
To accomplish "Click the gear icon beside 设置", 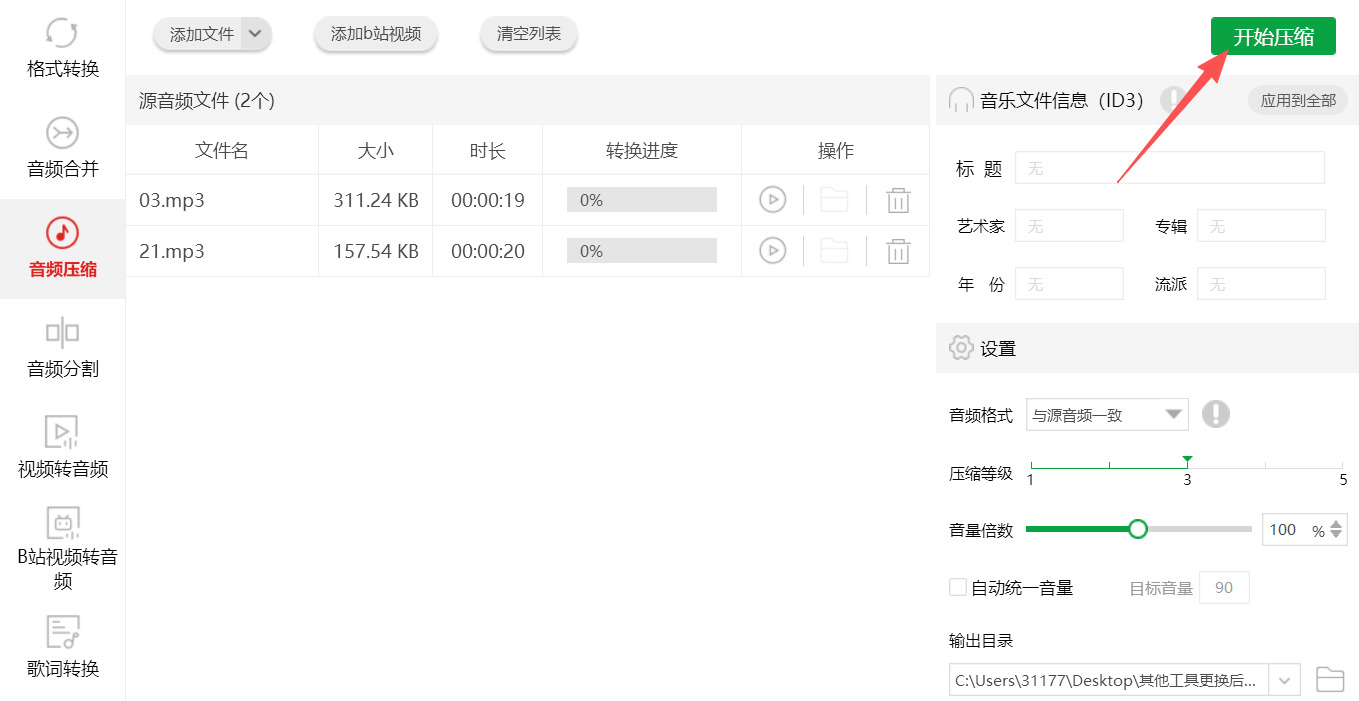I will tap(961, 348).
